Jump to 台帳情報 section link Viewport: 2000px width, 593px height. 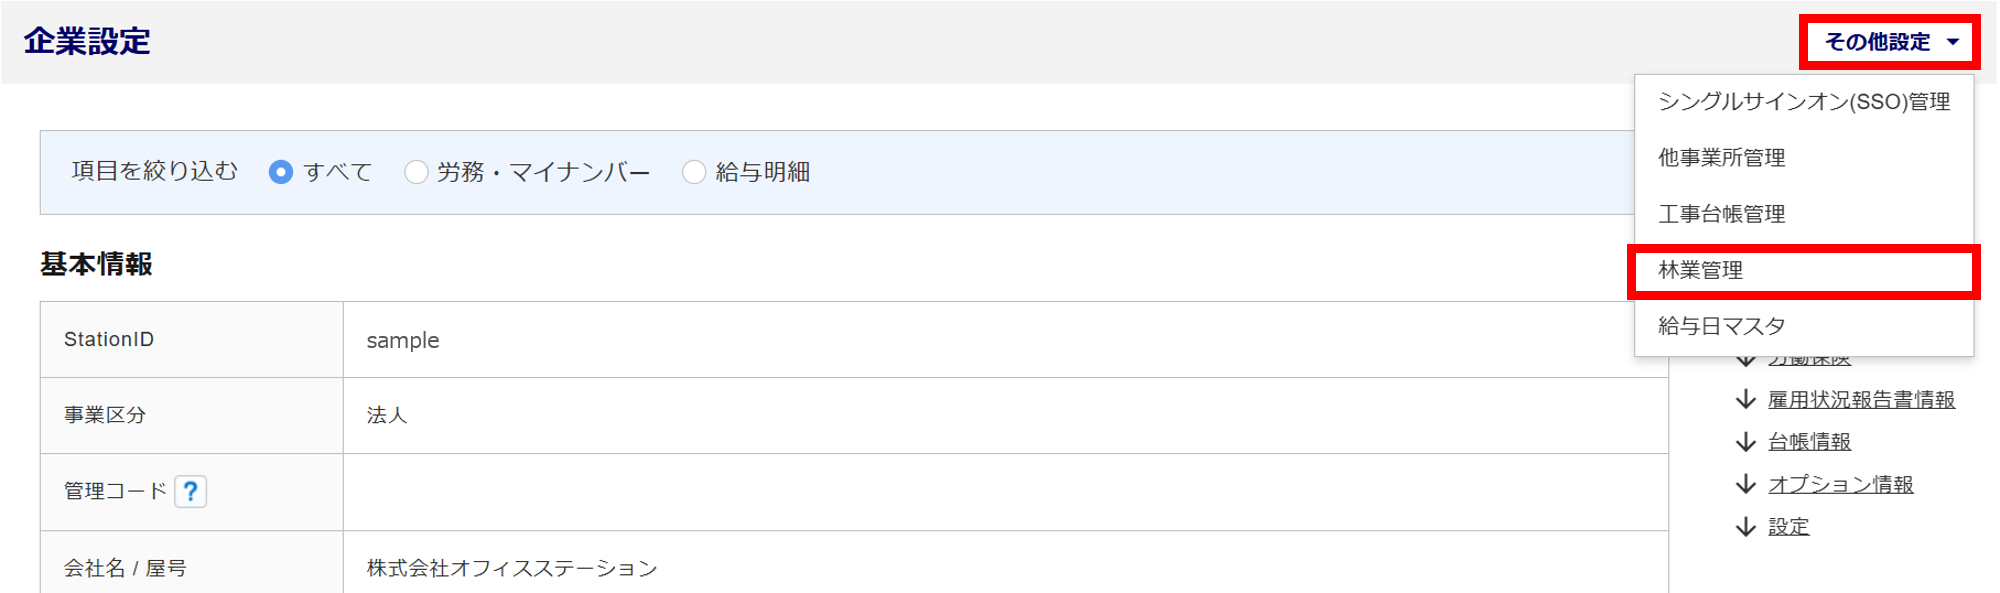tap(1809, 442)
